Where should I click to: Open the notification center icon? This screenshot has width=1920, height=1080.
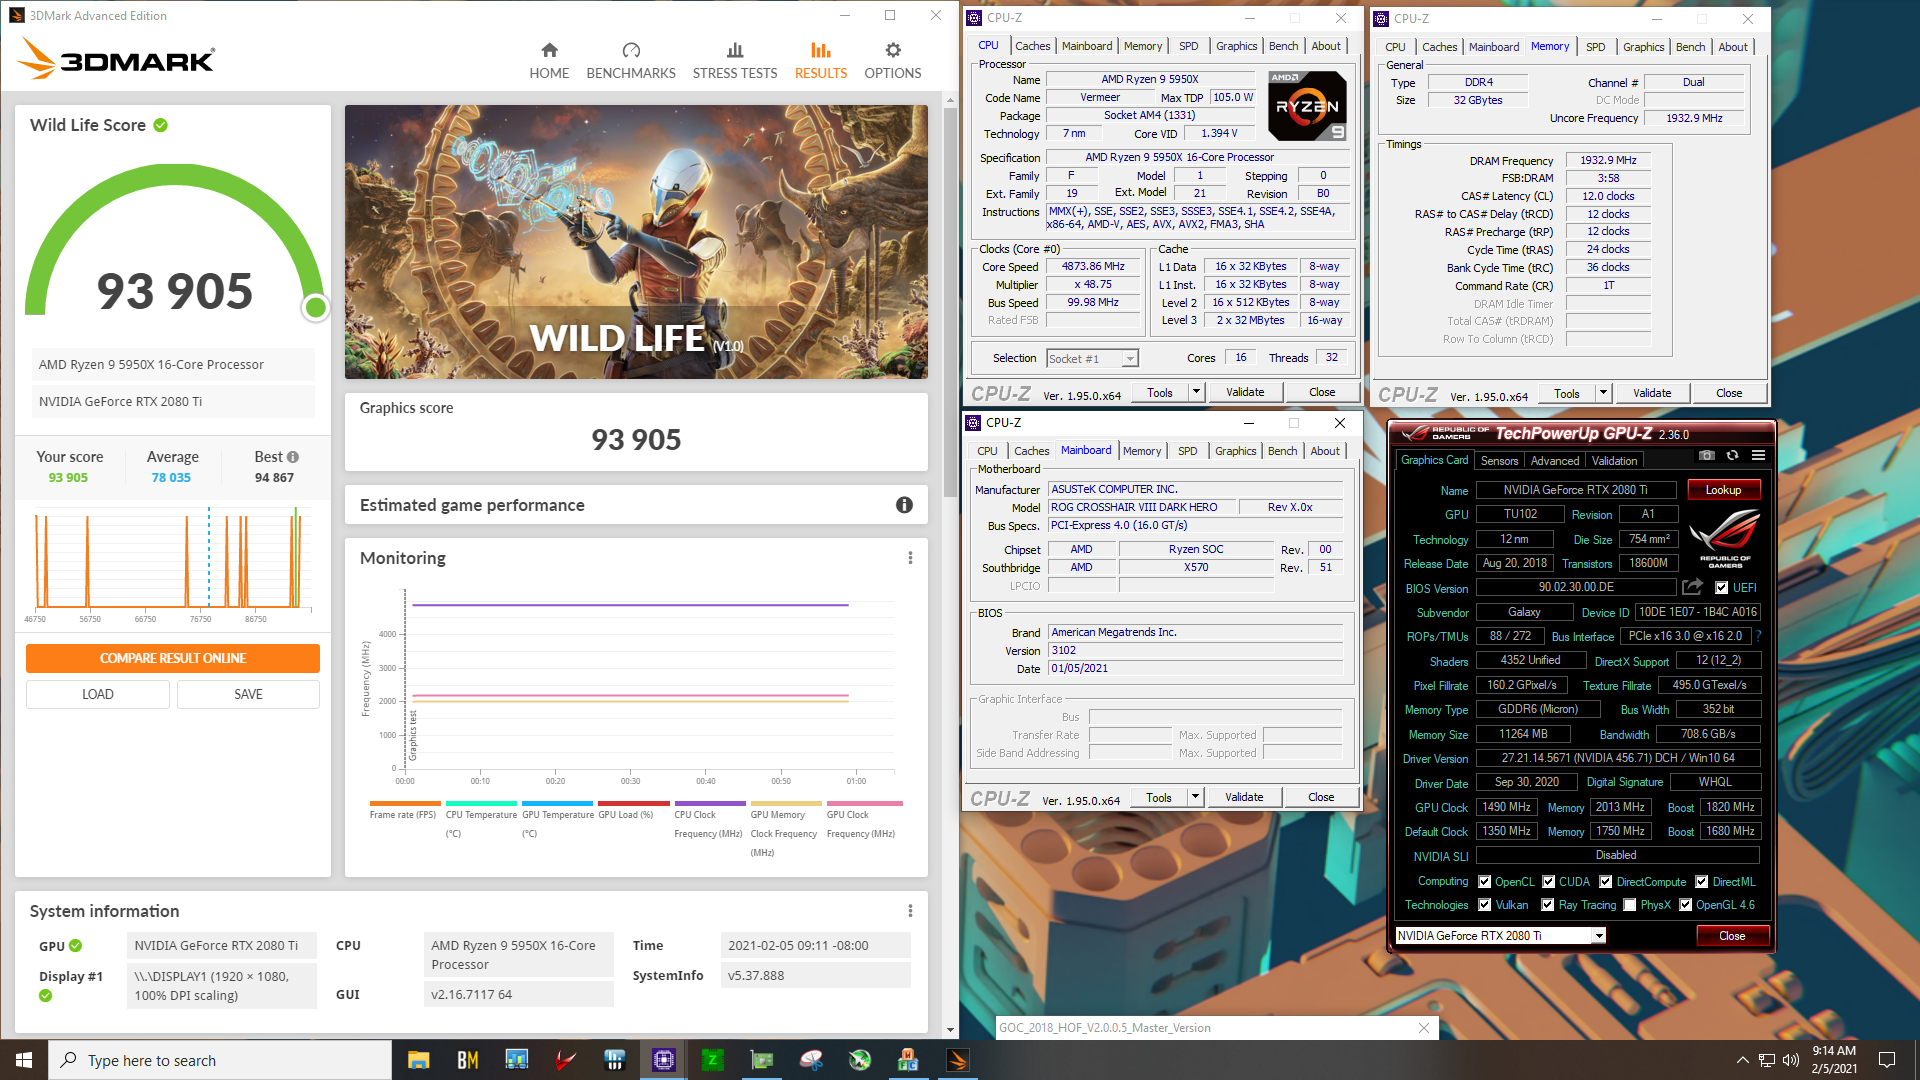coord(1887,1060)
